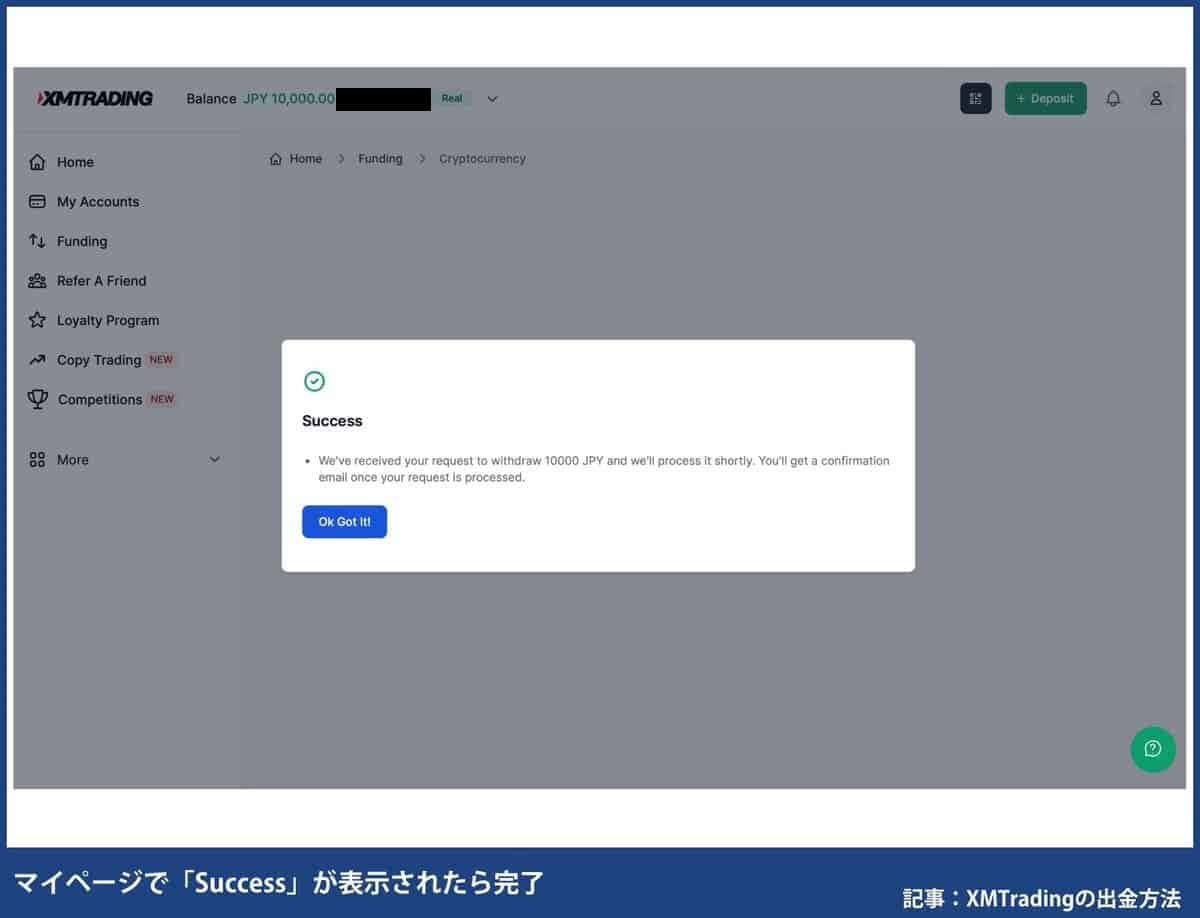This screenshot has height=918, width=1200.
Task: Click the Competitions trophy icon
Action: coord(38,399)
